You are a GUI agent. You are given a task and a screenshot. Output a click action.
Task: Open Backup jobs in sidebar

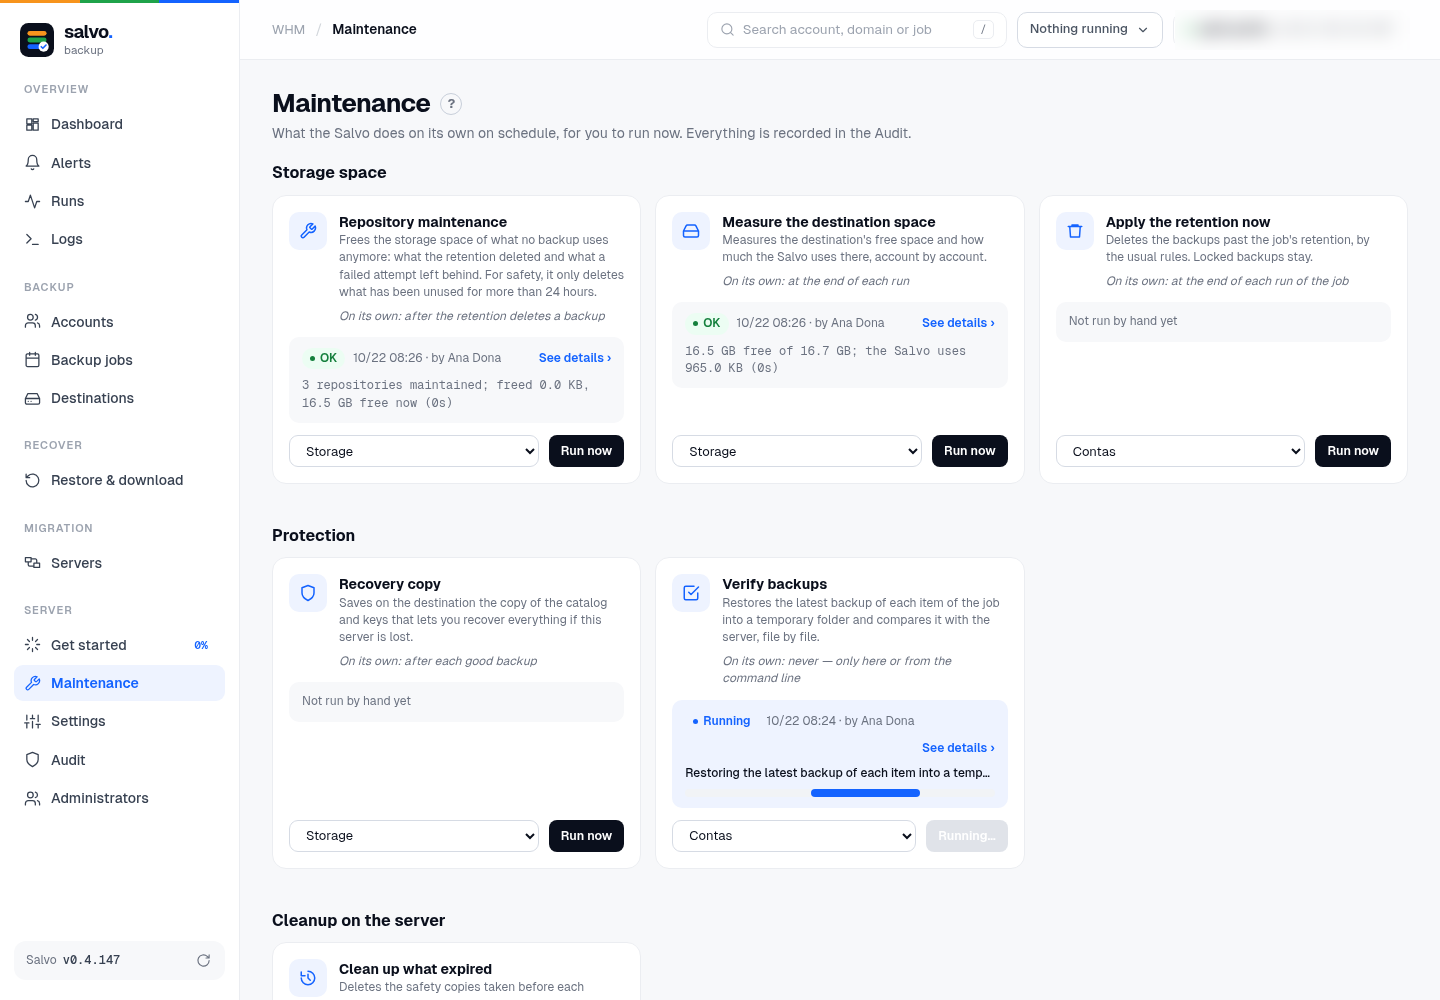(119, 360)
